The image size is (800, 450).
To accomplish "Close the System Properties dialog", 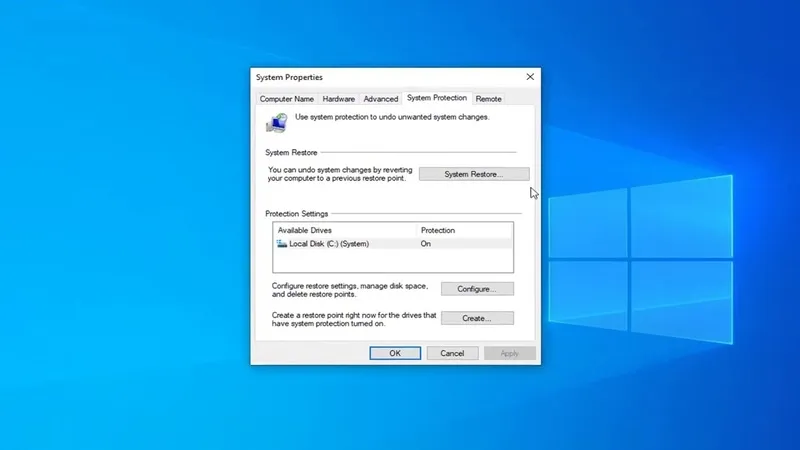I will pos(529,77).
